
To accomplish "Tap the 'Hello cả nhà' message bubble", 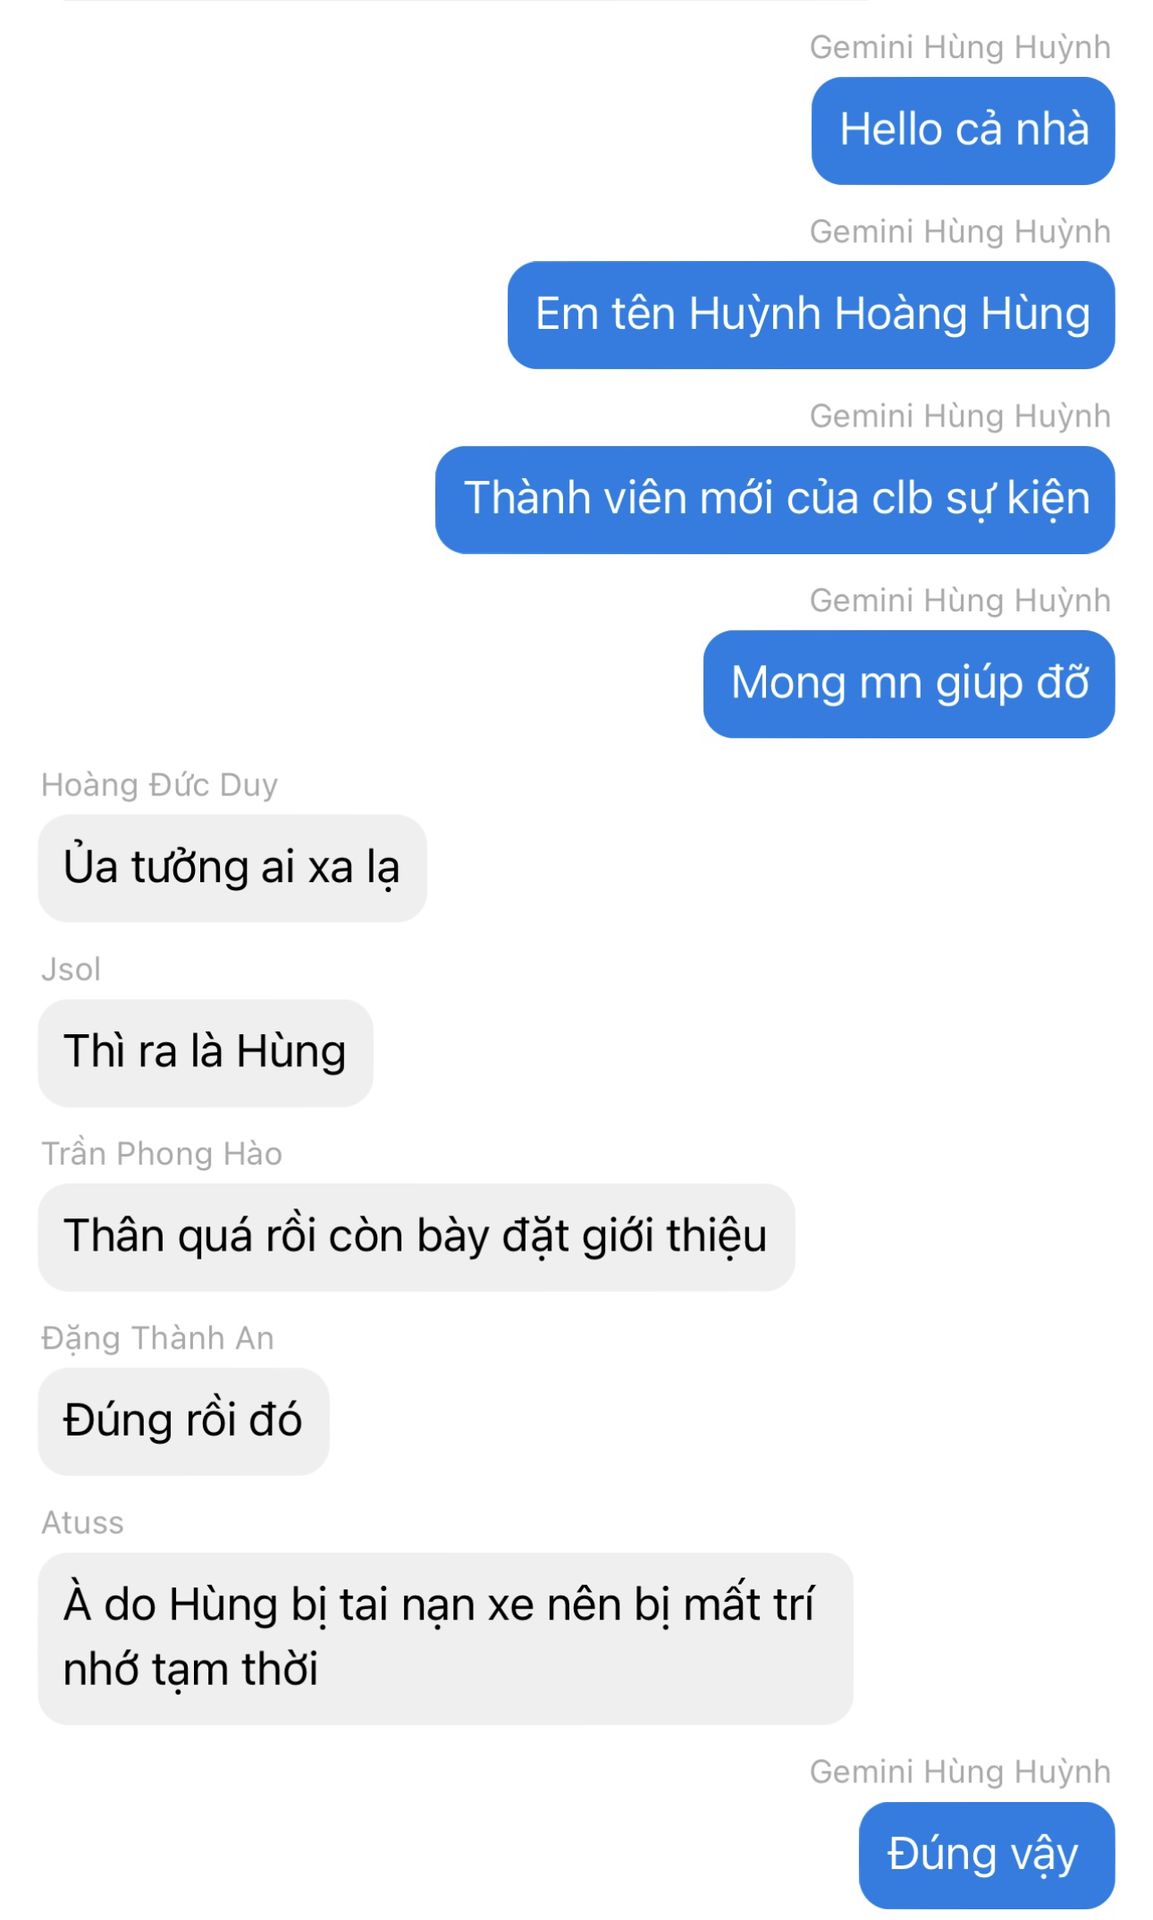I will click(x=963, y=131).
